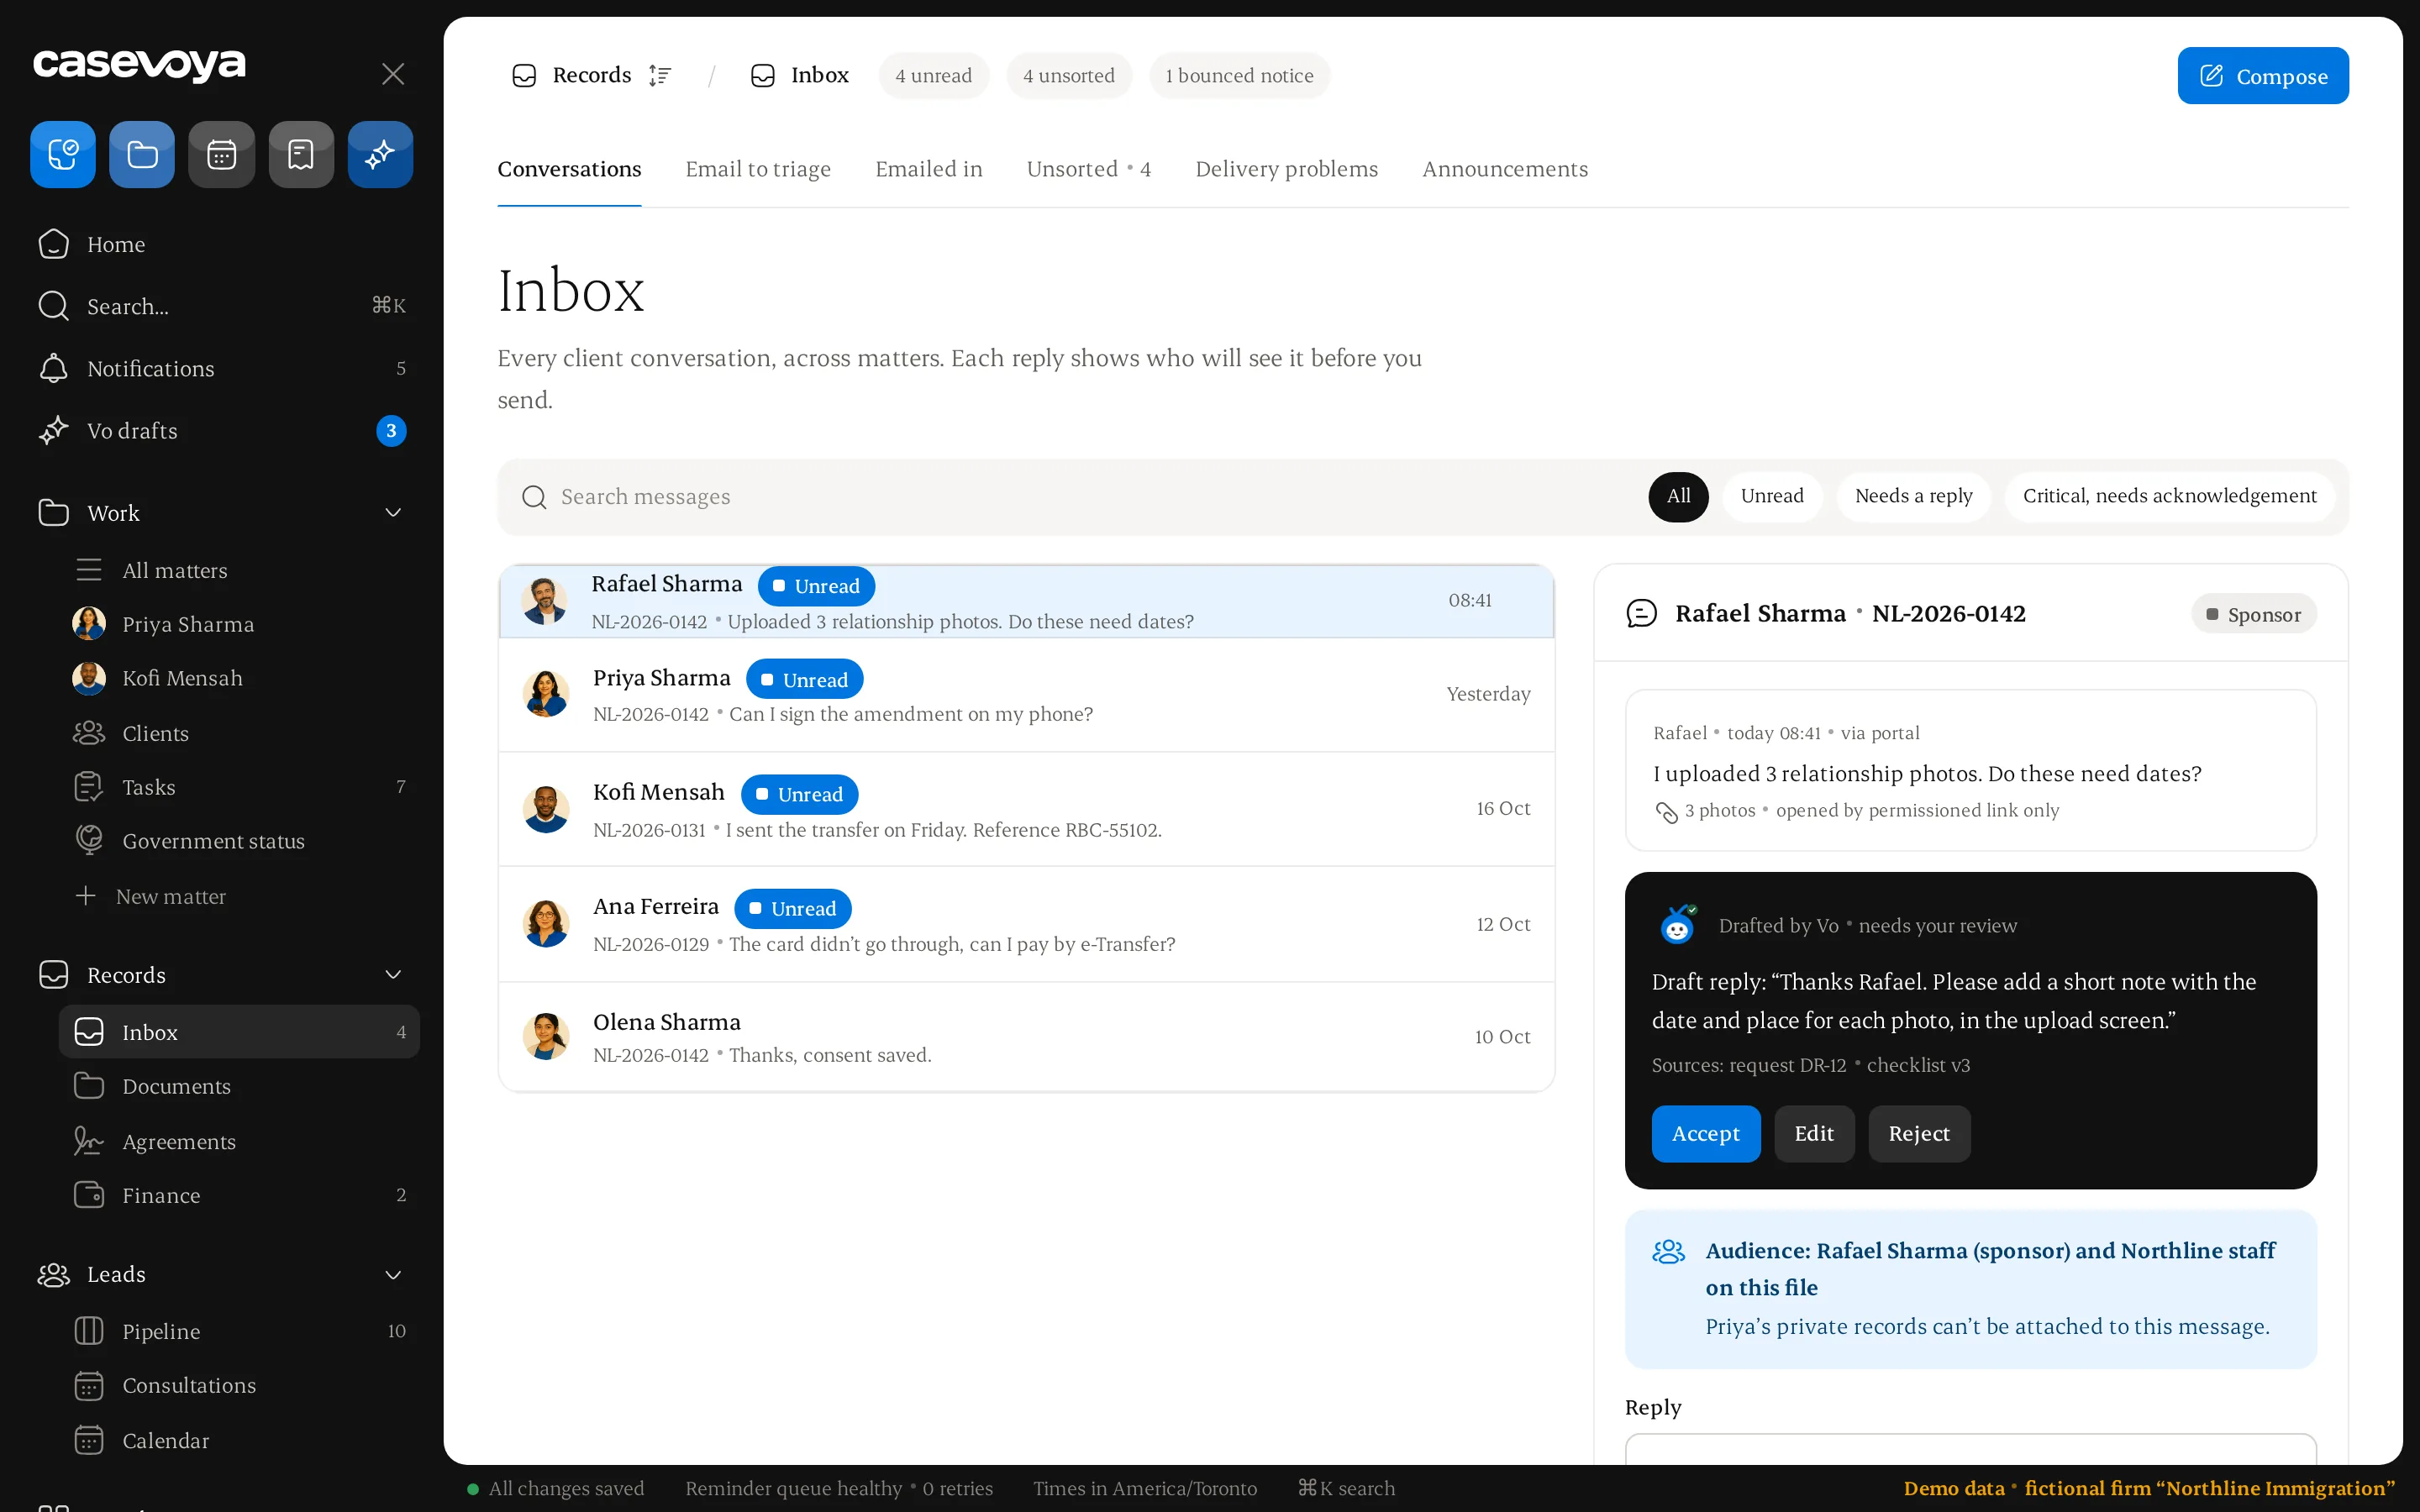Open Pipeline under Leads
This screenshot has width=2420, height=1512.
[x=240, y=1331]
